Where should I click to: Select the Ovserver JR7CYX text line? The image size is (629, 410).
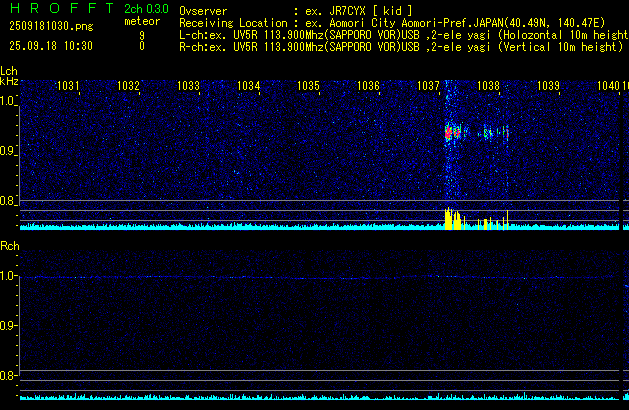[x=310, y=10]
